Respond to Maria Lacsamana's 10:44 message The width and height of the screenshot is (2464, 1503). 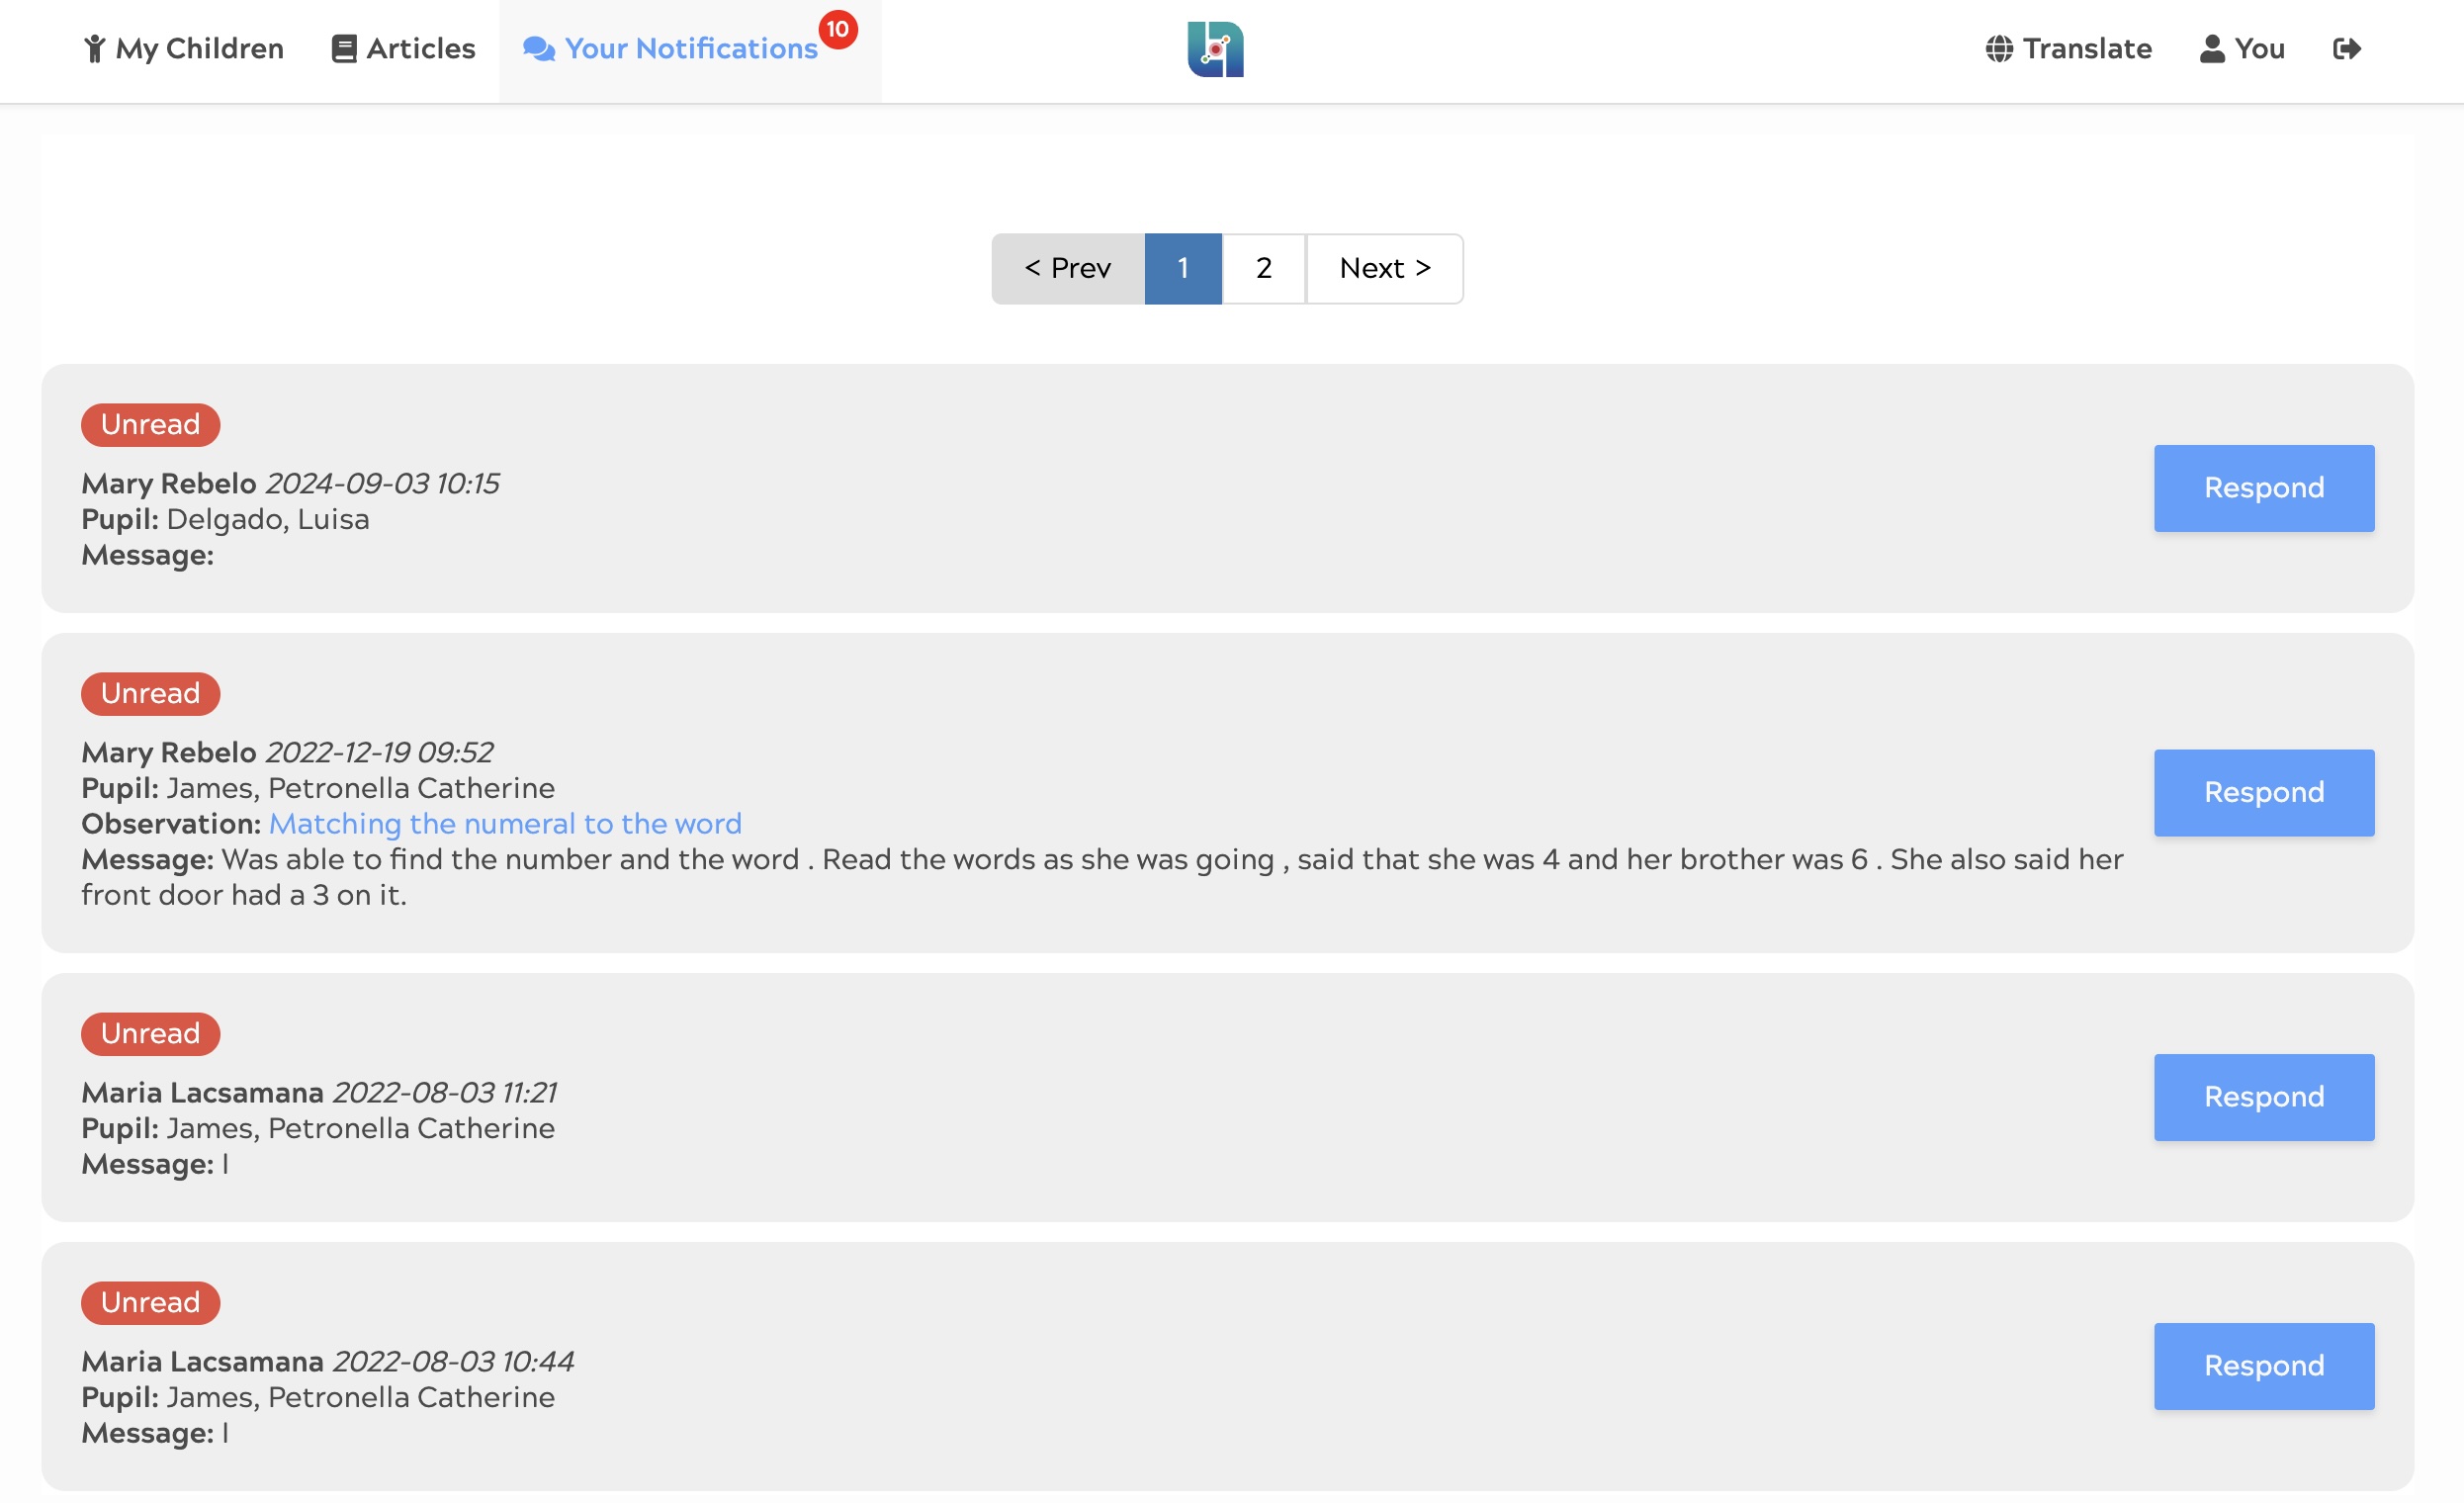click(x=2263, y=1366)
